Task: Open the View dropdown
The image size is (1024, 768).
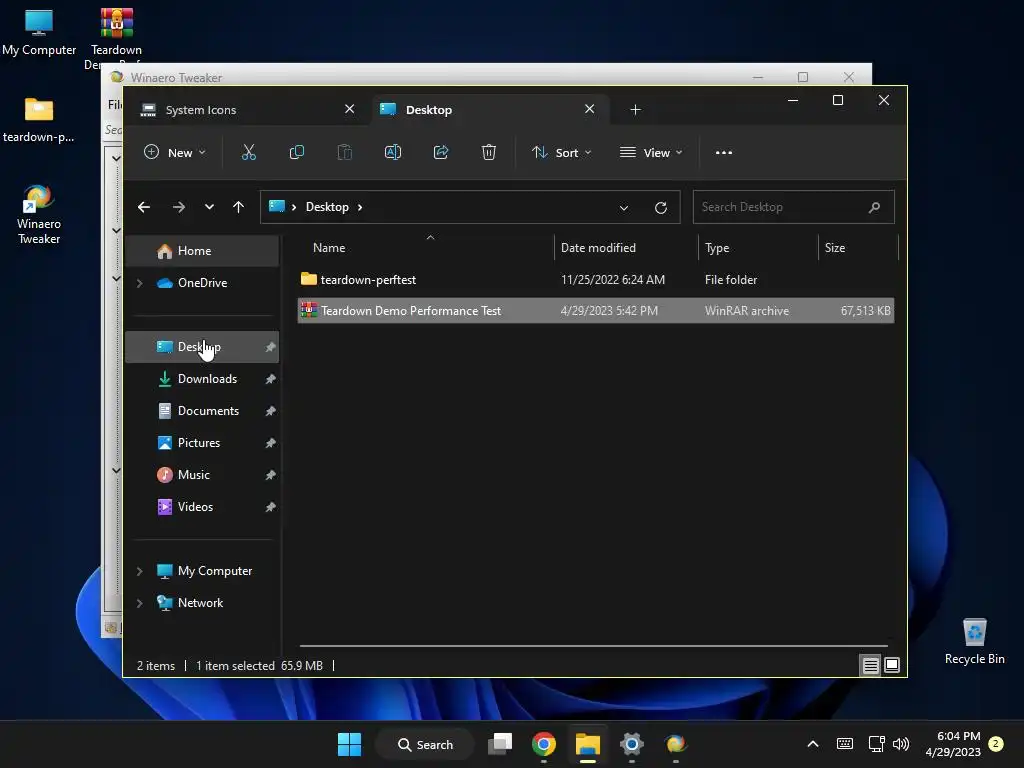Action: pos(651,153)
